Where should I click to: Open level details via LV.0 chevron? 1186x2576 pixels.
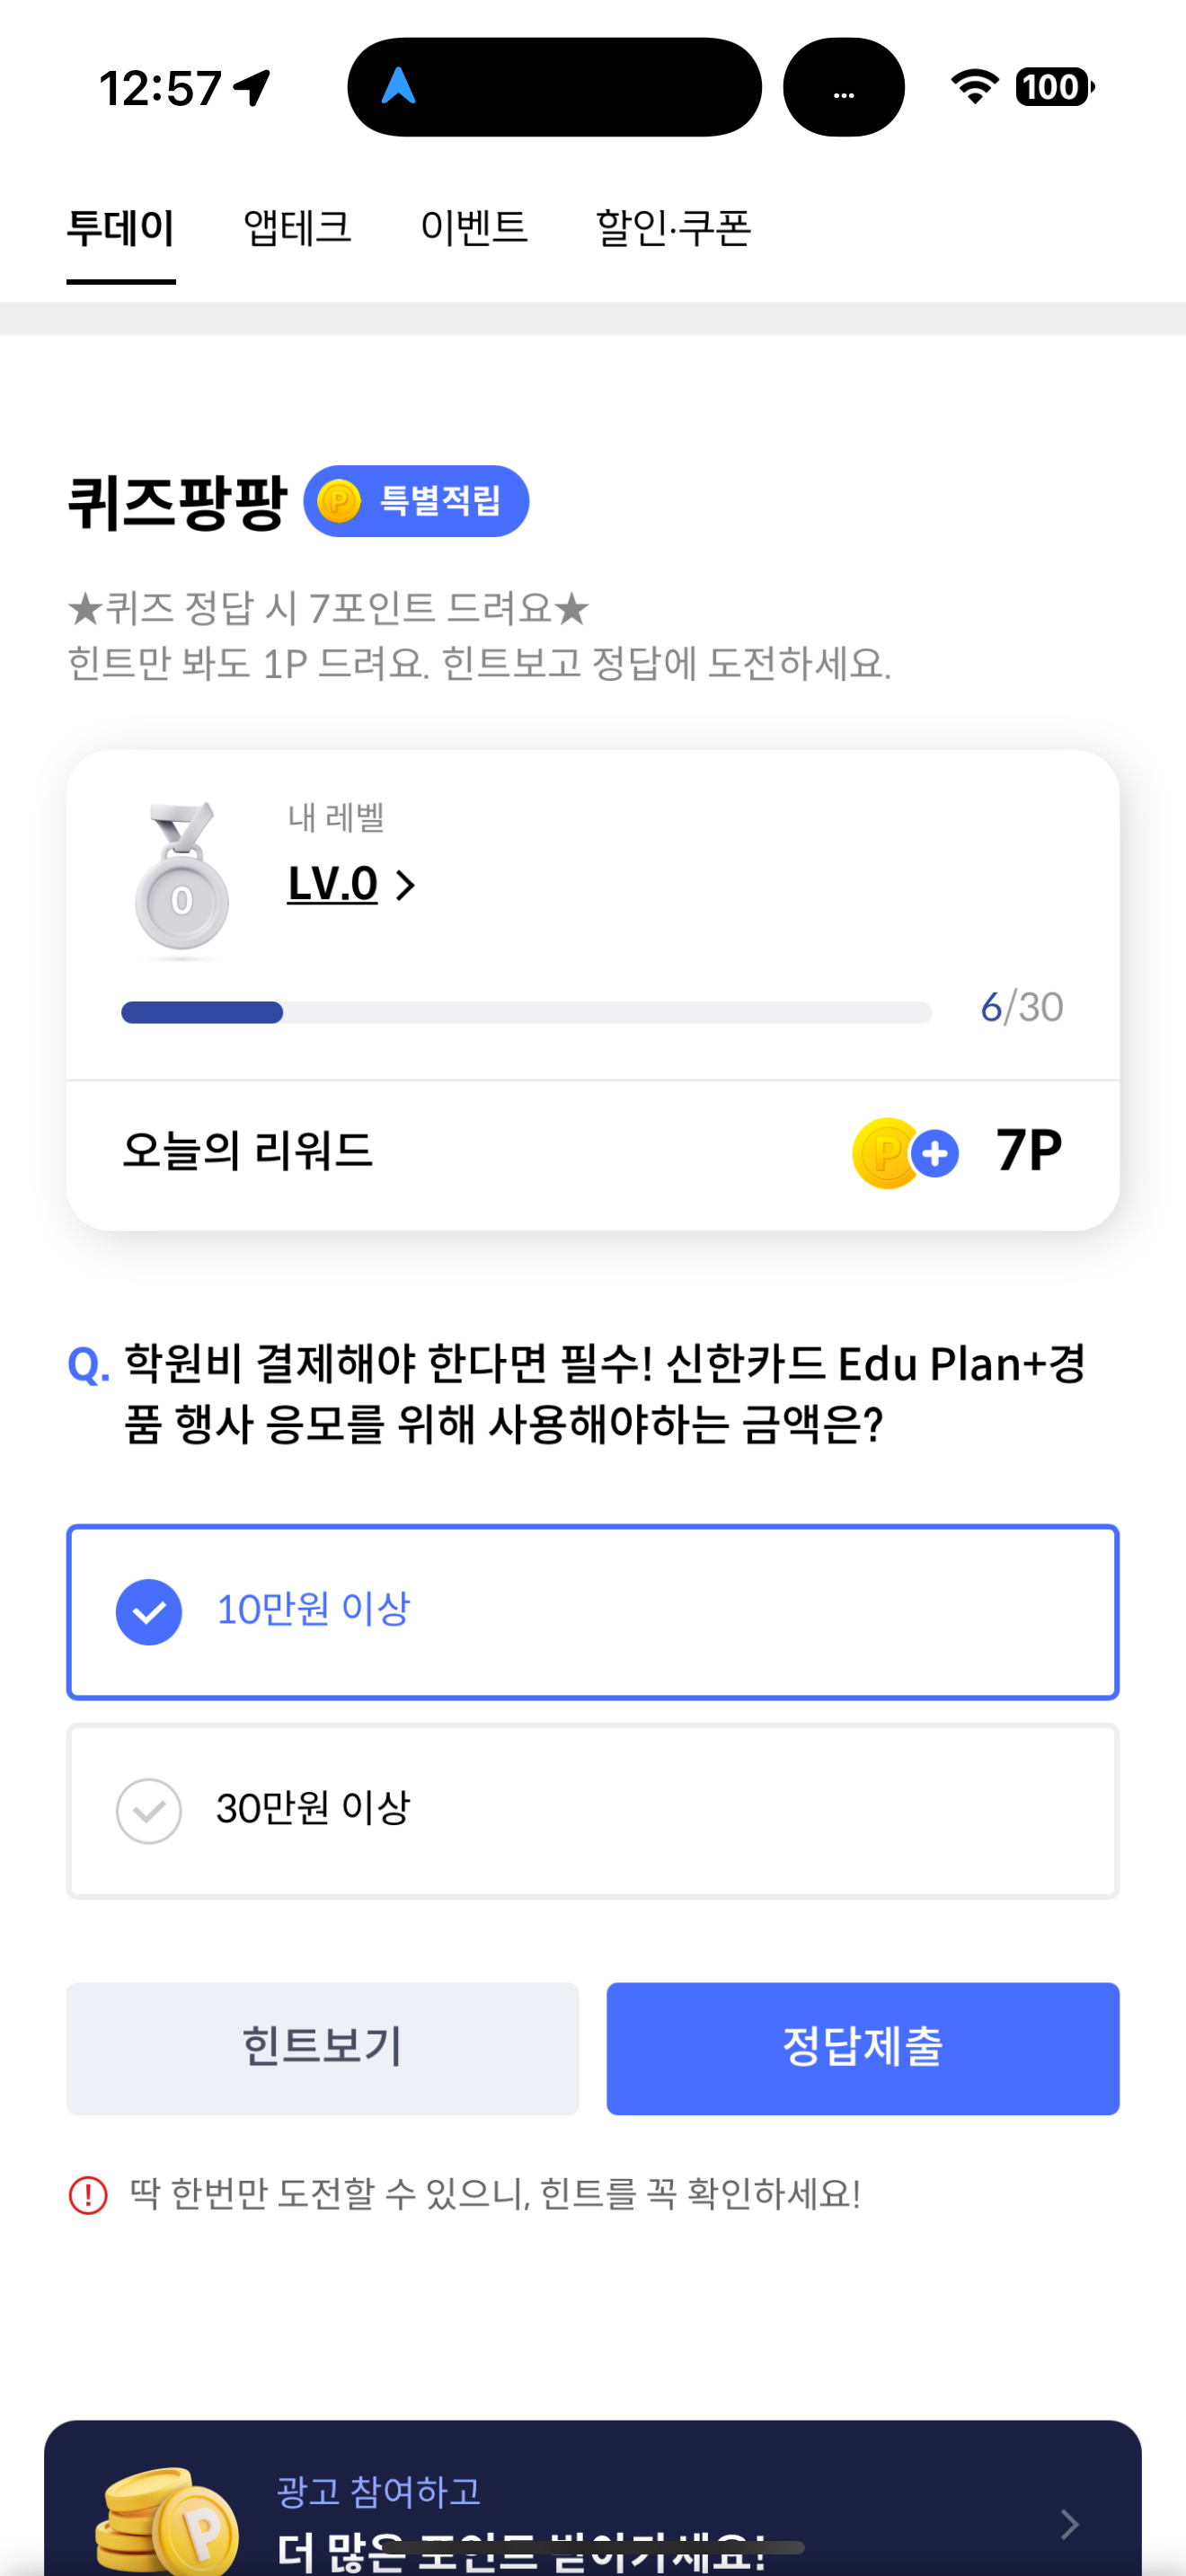tap(405, 885)
